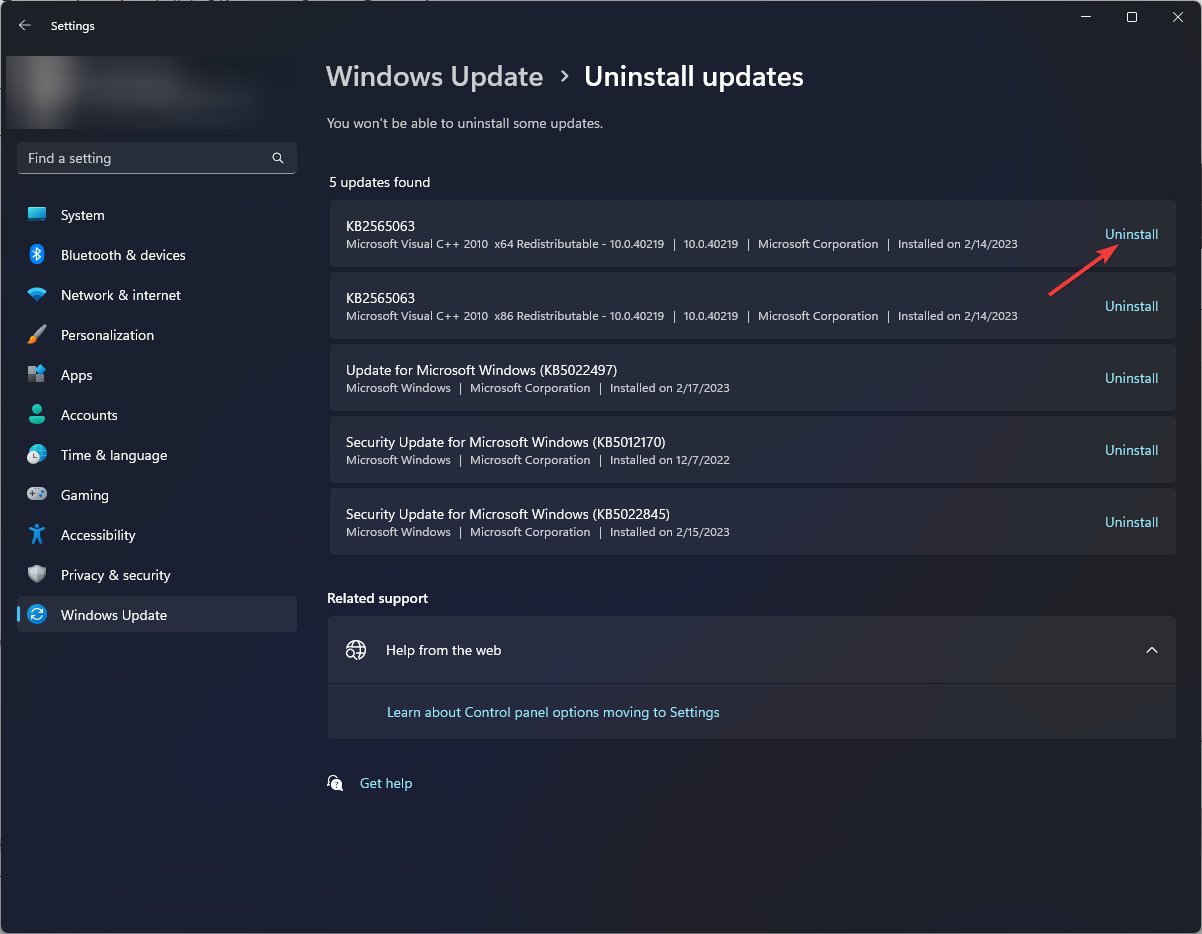Click the Related support heading

377,598
